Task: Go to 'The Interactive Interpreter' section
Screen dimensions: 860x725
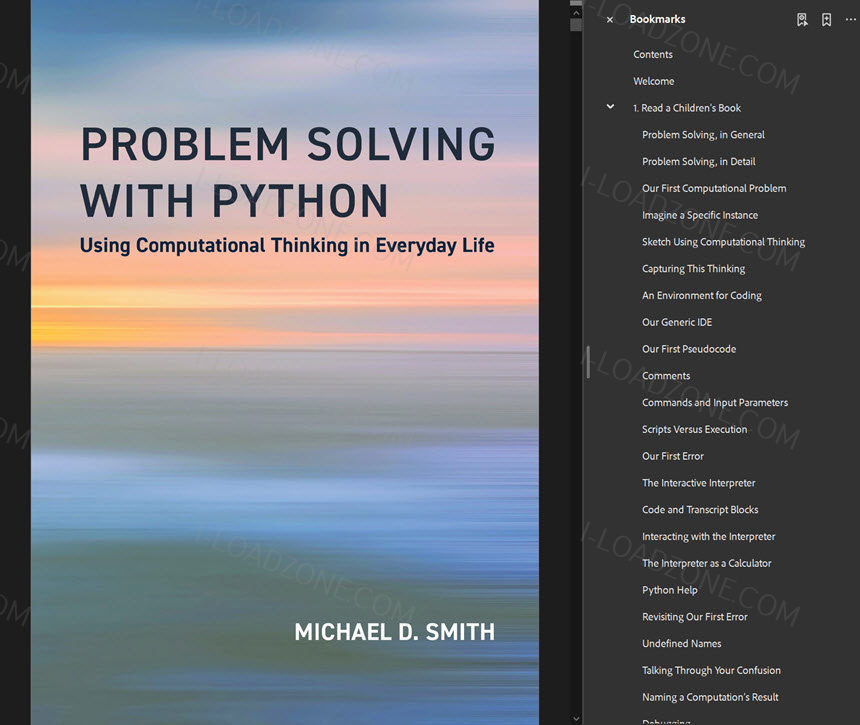Action: tap(698, 483)
